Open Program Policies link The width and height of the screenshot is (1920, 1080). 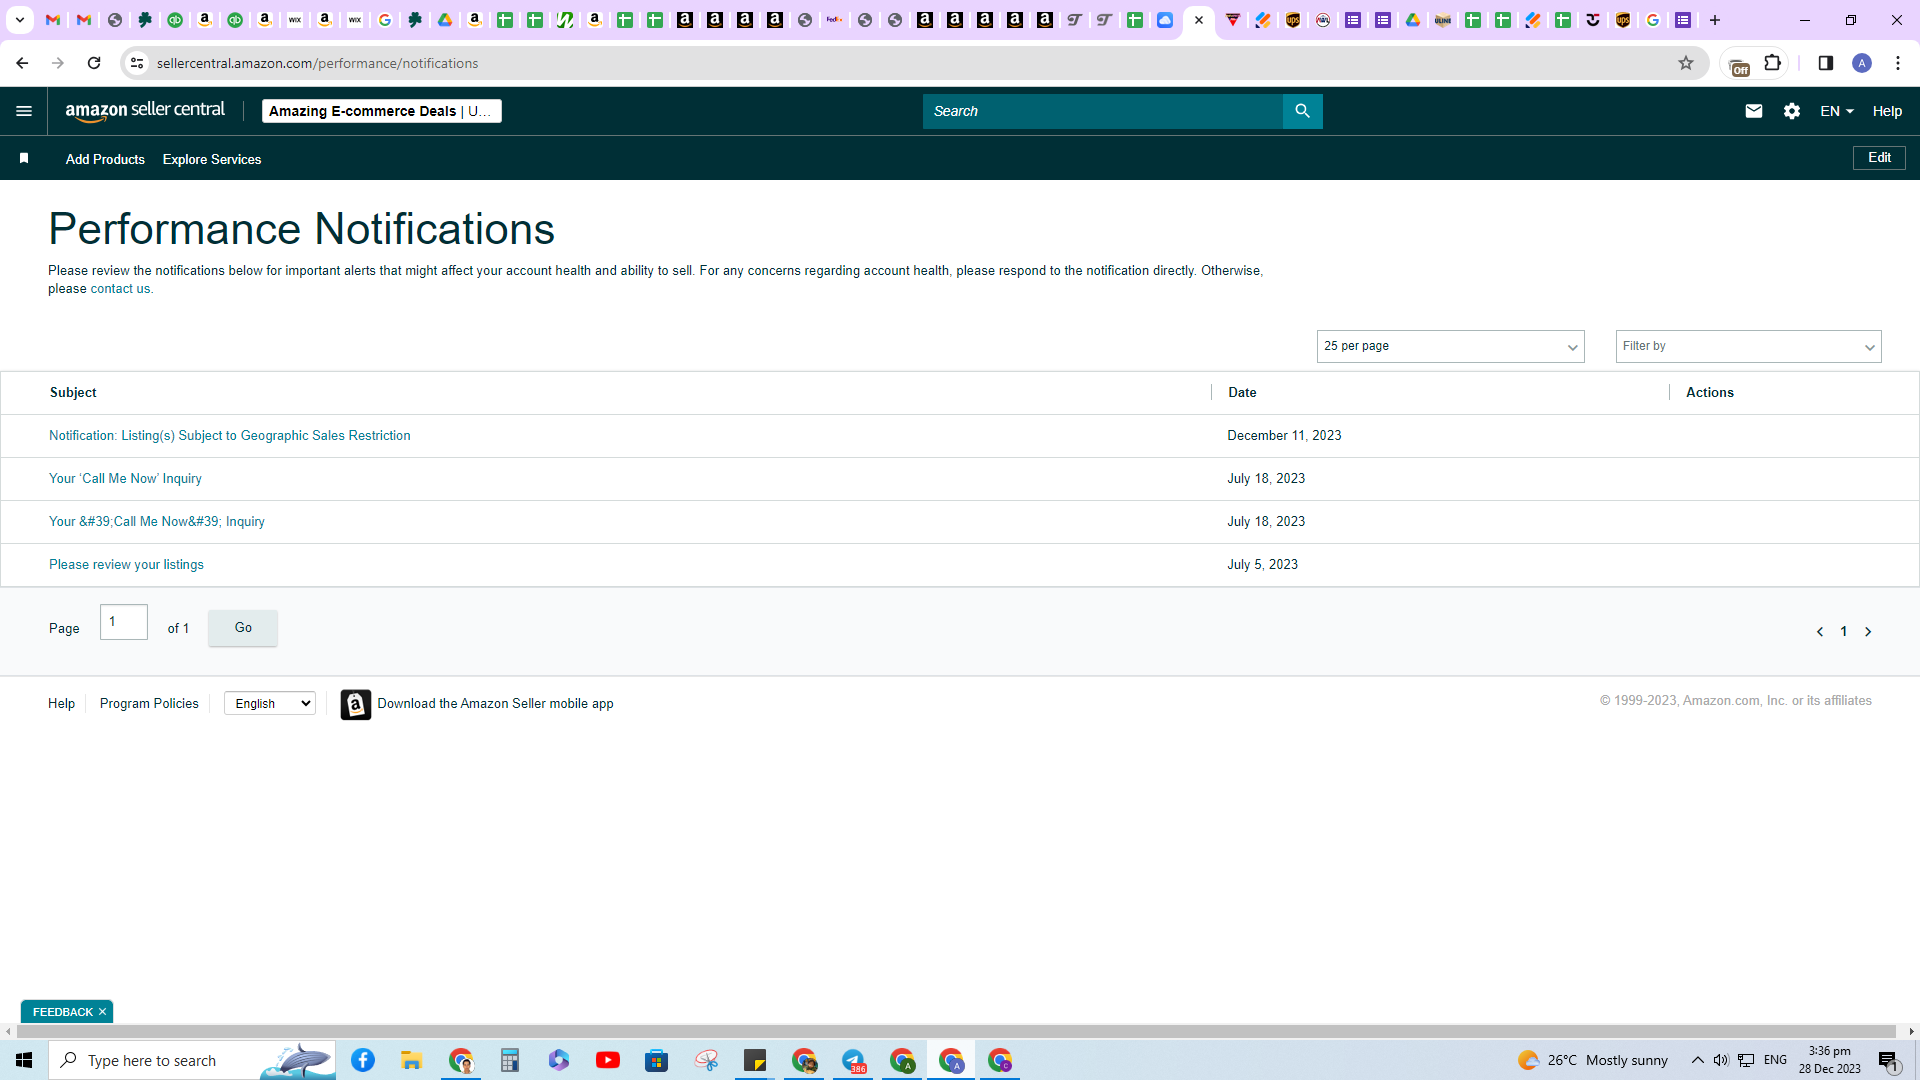[149, 704]
